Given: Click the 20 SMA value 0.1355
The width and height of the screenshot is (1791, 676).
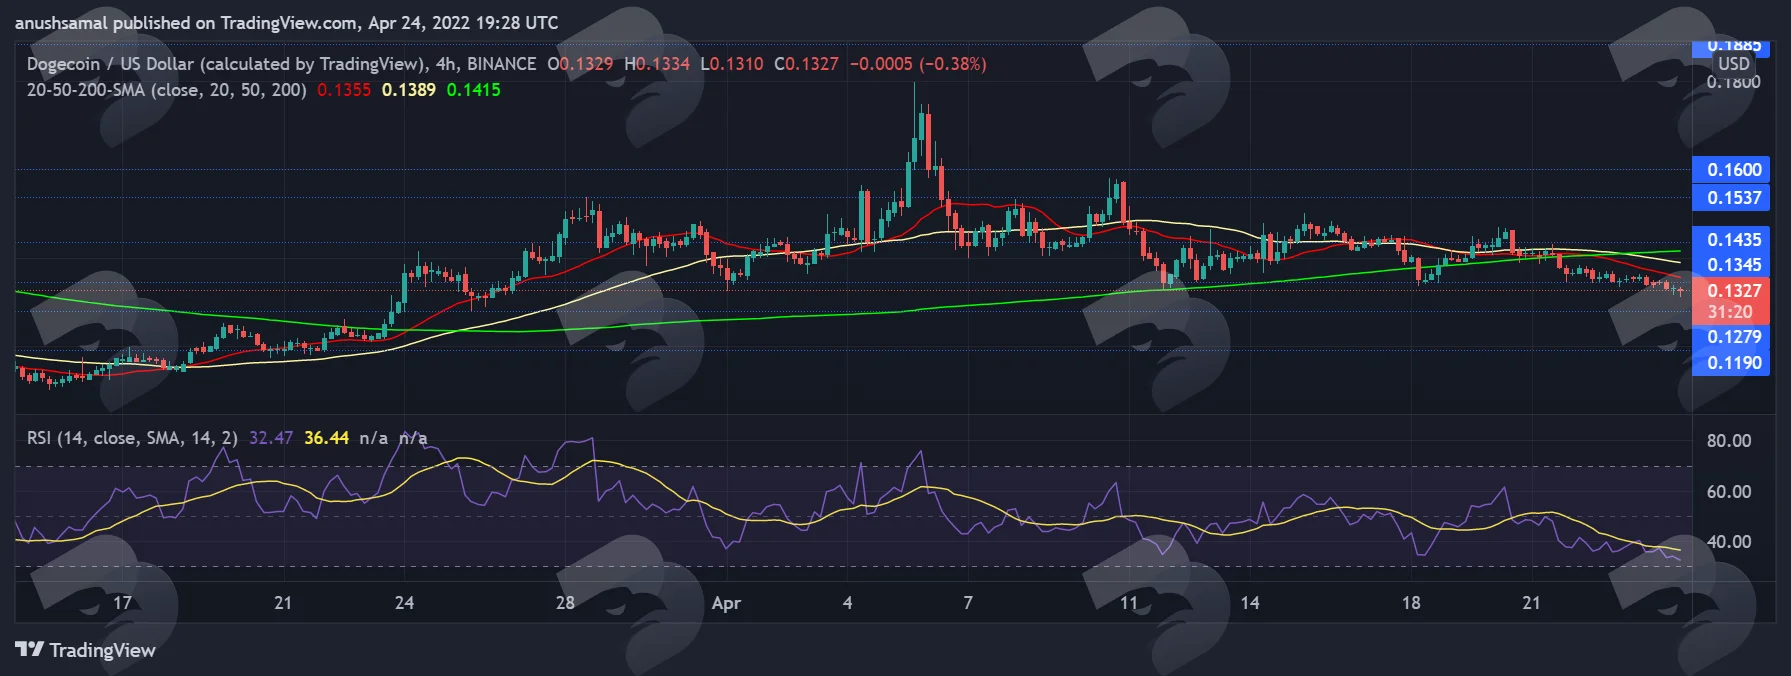Looking at the screenshot, I should [344, 90].
